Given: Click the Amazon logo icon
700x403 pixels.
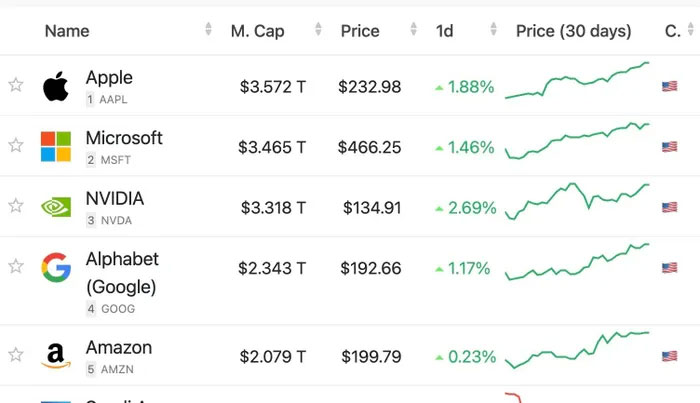Looking at the screenshot, I should 56,356.
